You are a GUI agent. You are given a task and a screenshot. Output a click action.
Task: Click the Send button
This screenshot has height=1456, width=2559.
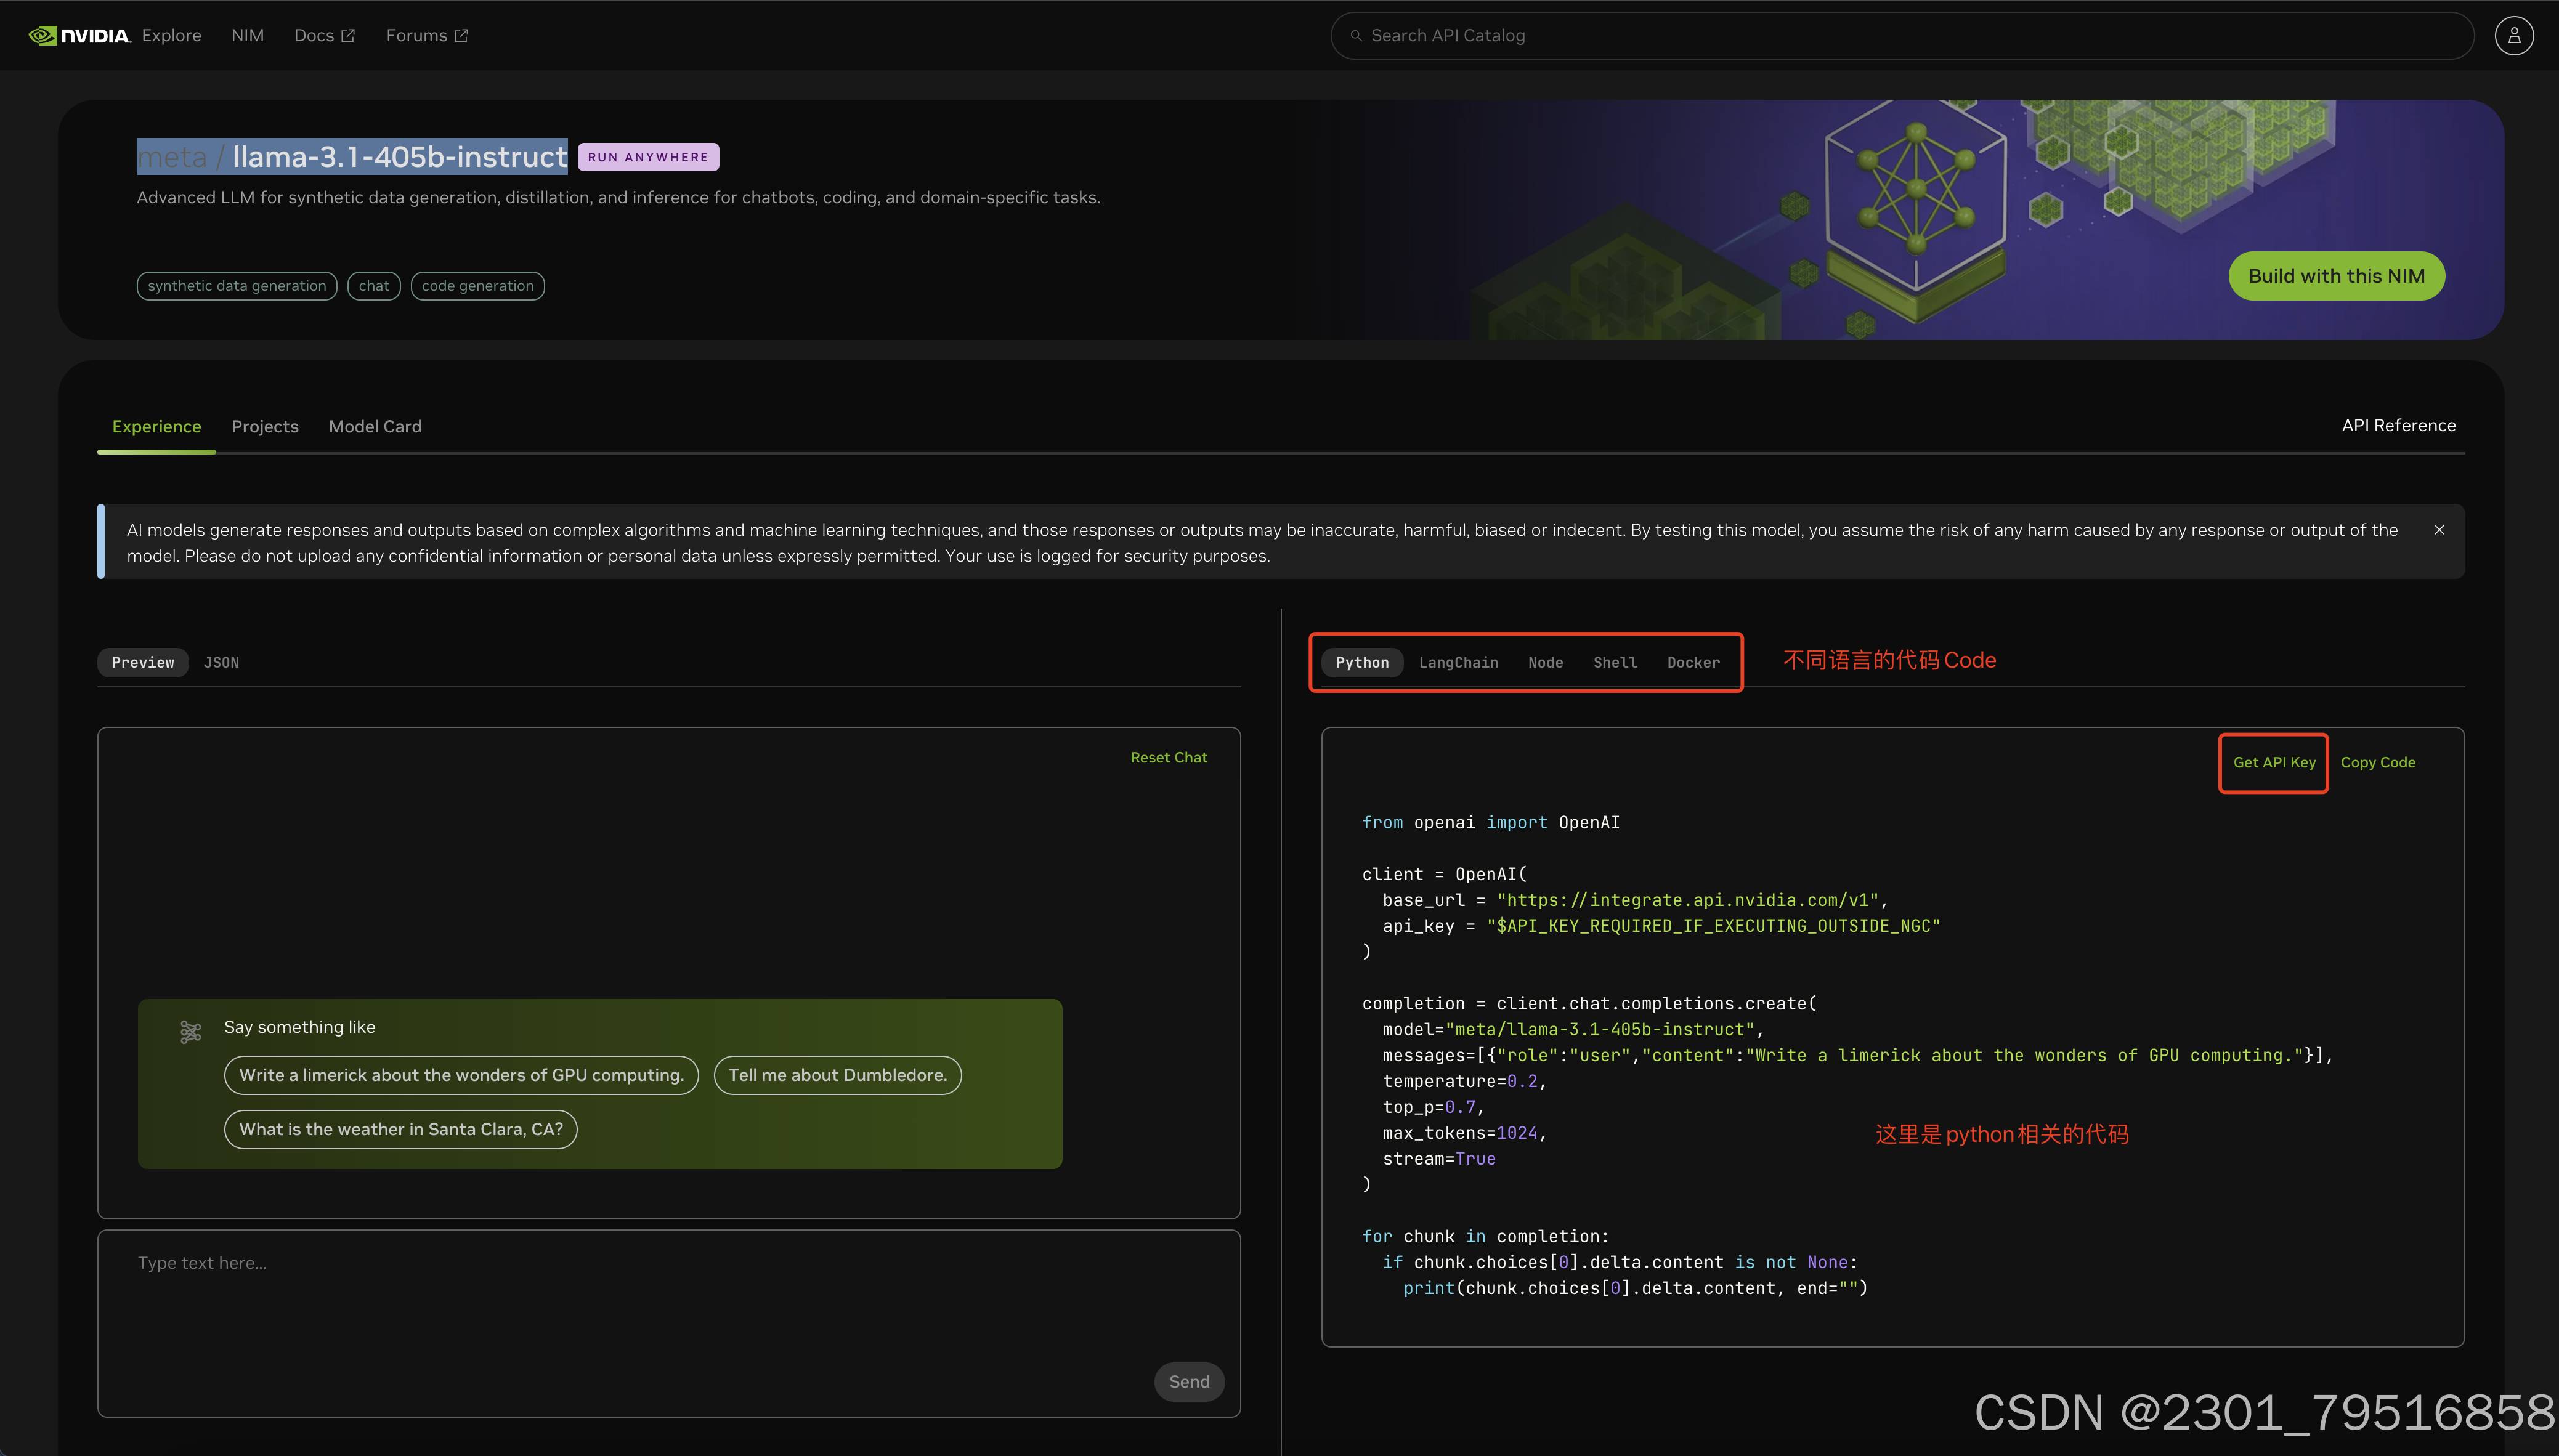[1189, 1382]
